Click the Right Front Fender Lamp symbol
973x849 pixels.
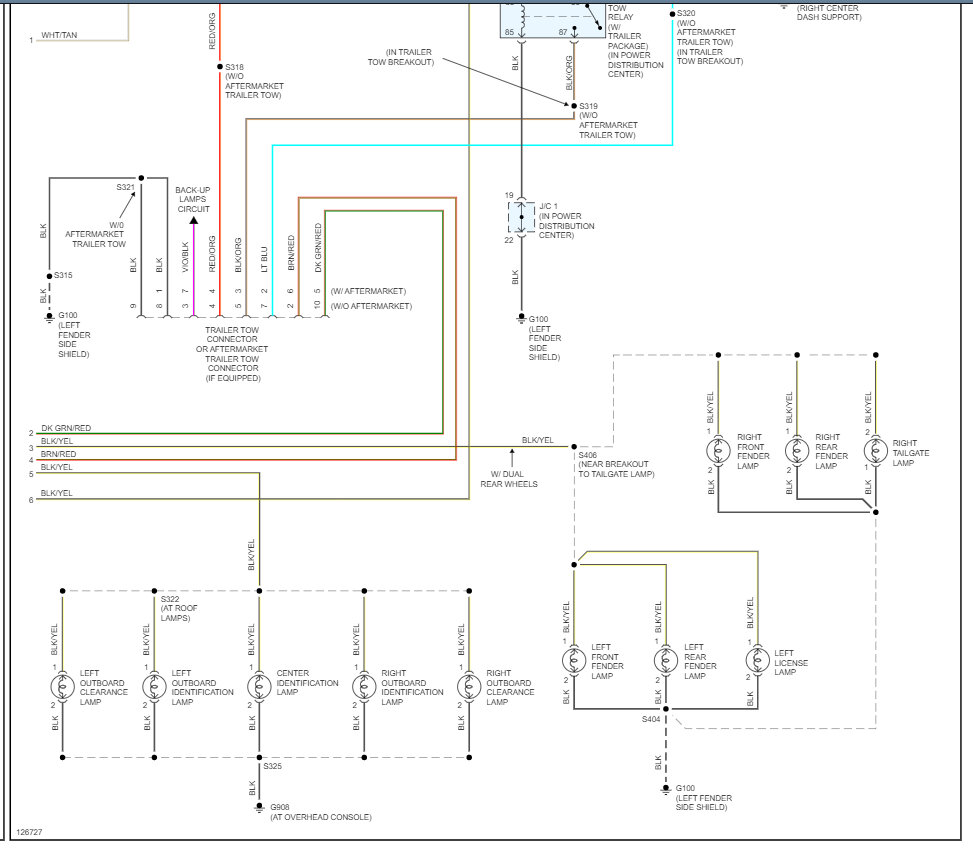tap(719, 451)
